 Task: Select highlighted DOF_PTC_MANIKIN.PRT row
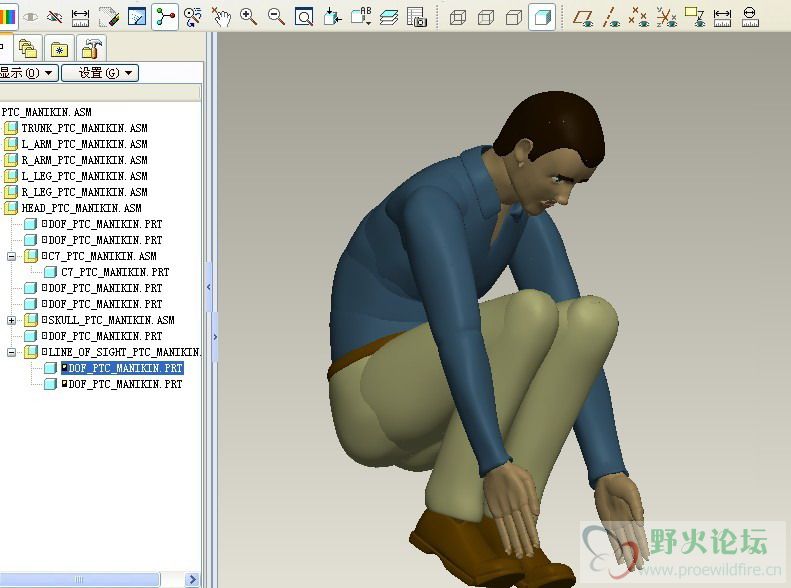coord(122,368)
